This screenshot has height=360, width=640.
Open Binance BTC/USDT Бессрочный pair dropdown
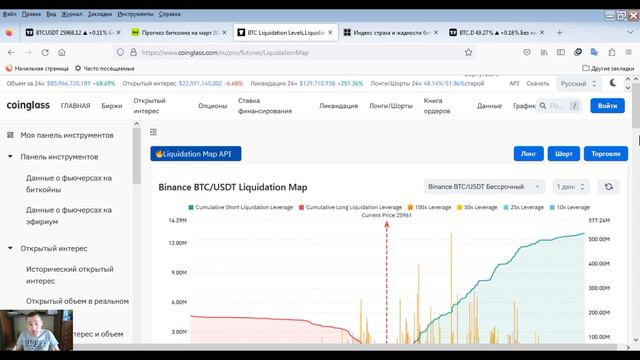(x=484, y=187)
